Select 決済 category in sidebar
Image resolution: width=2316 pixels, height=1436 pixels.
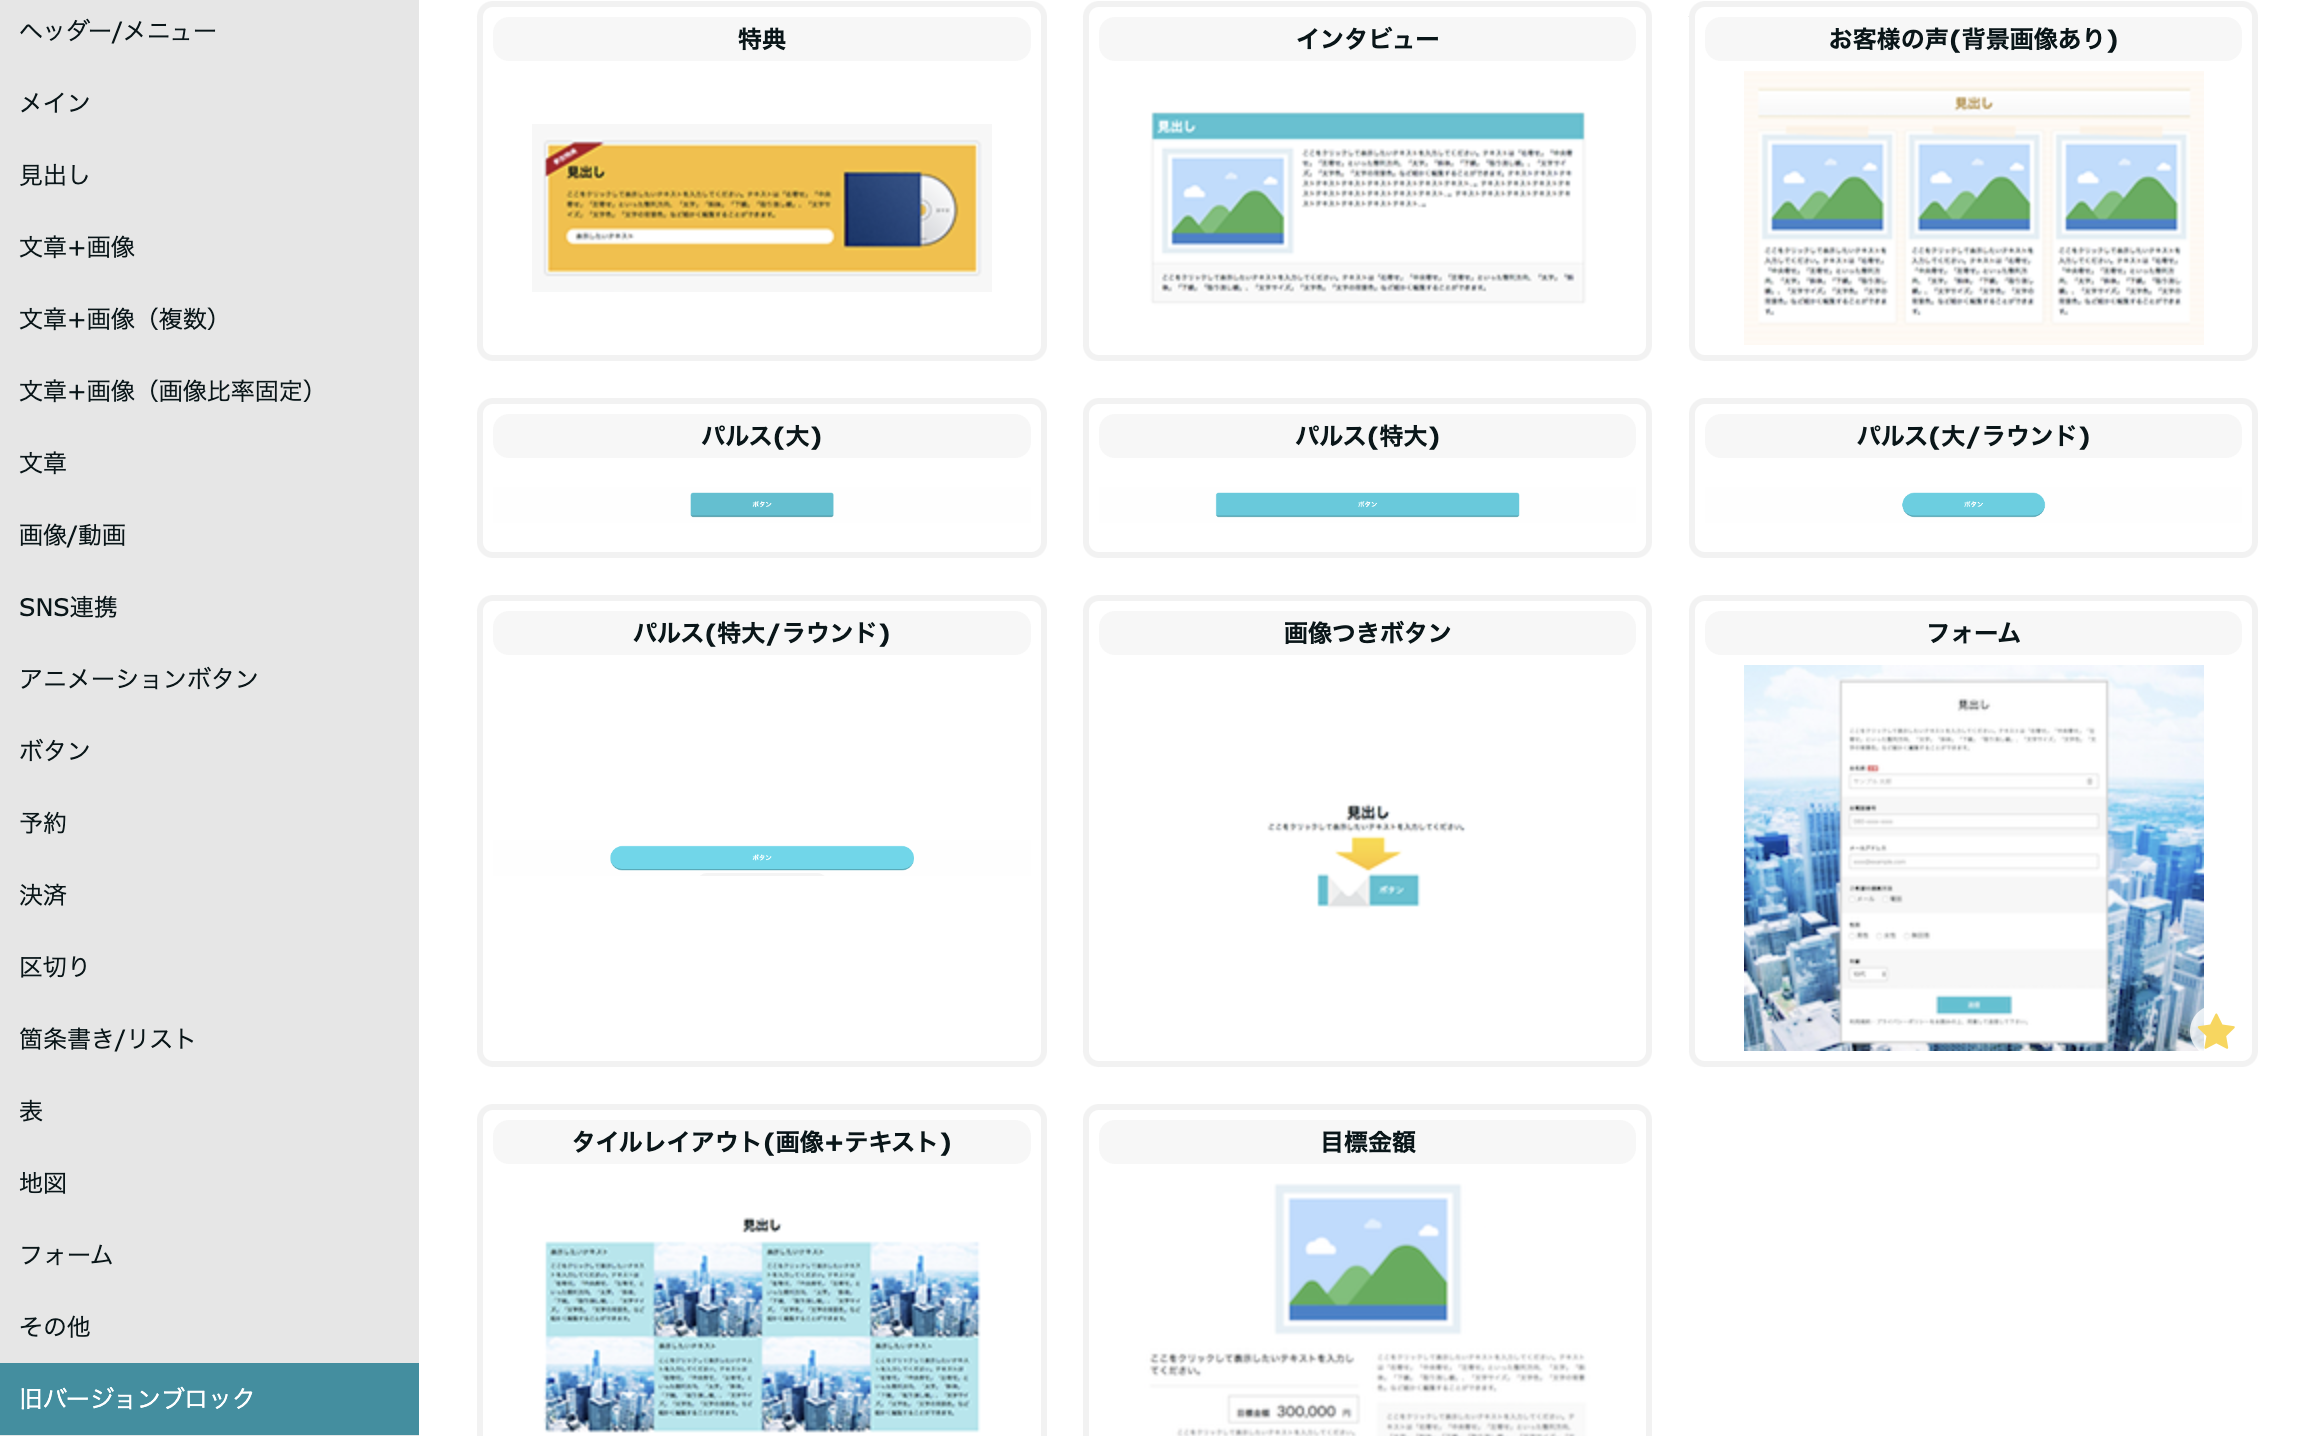43,895
